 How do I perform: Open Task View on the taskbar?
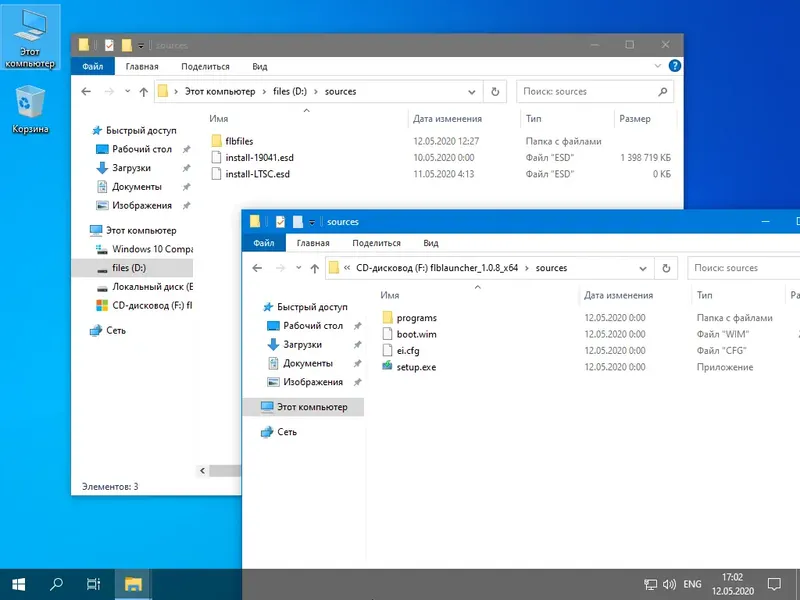point(91,584)
